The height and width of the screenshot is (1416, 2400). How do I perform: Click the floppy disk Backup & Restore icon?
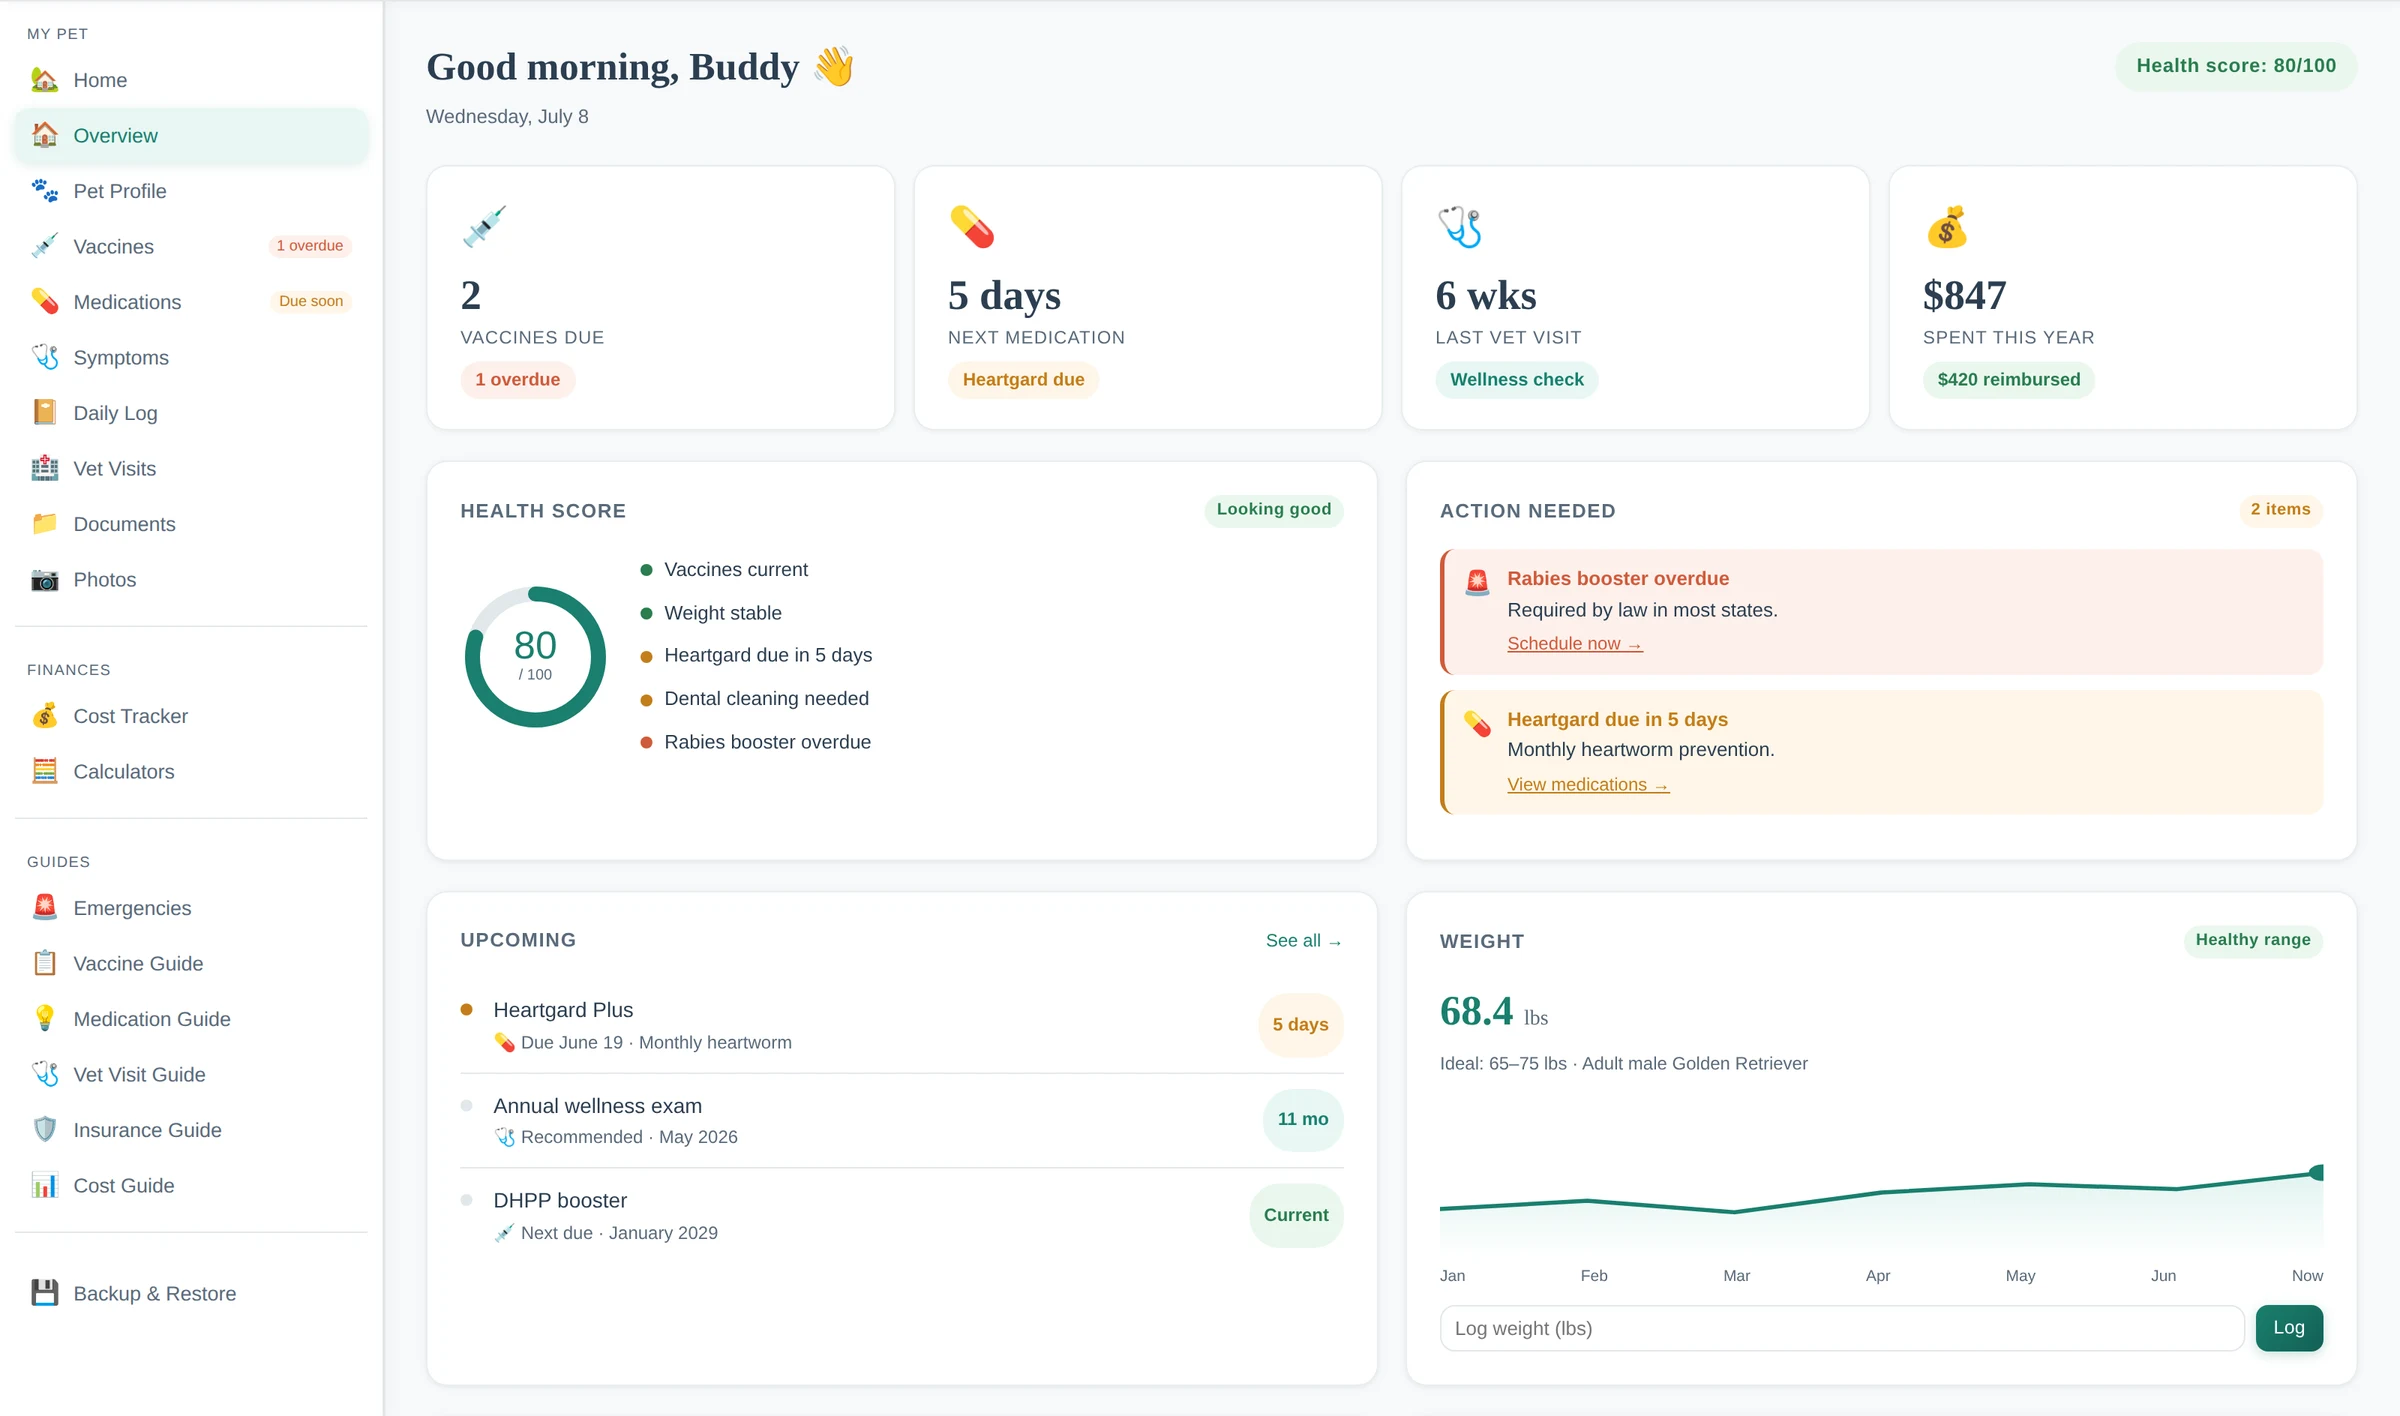click(x=44, y=1293)
